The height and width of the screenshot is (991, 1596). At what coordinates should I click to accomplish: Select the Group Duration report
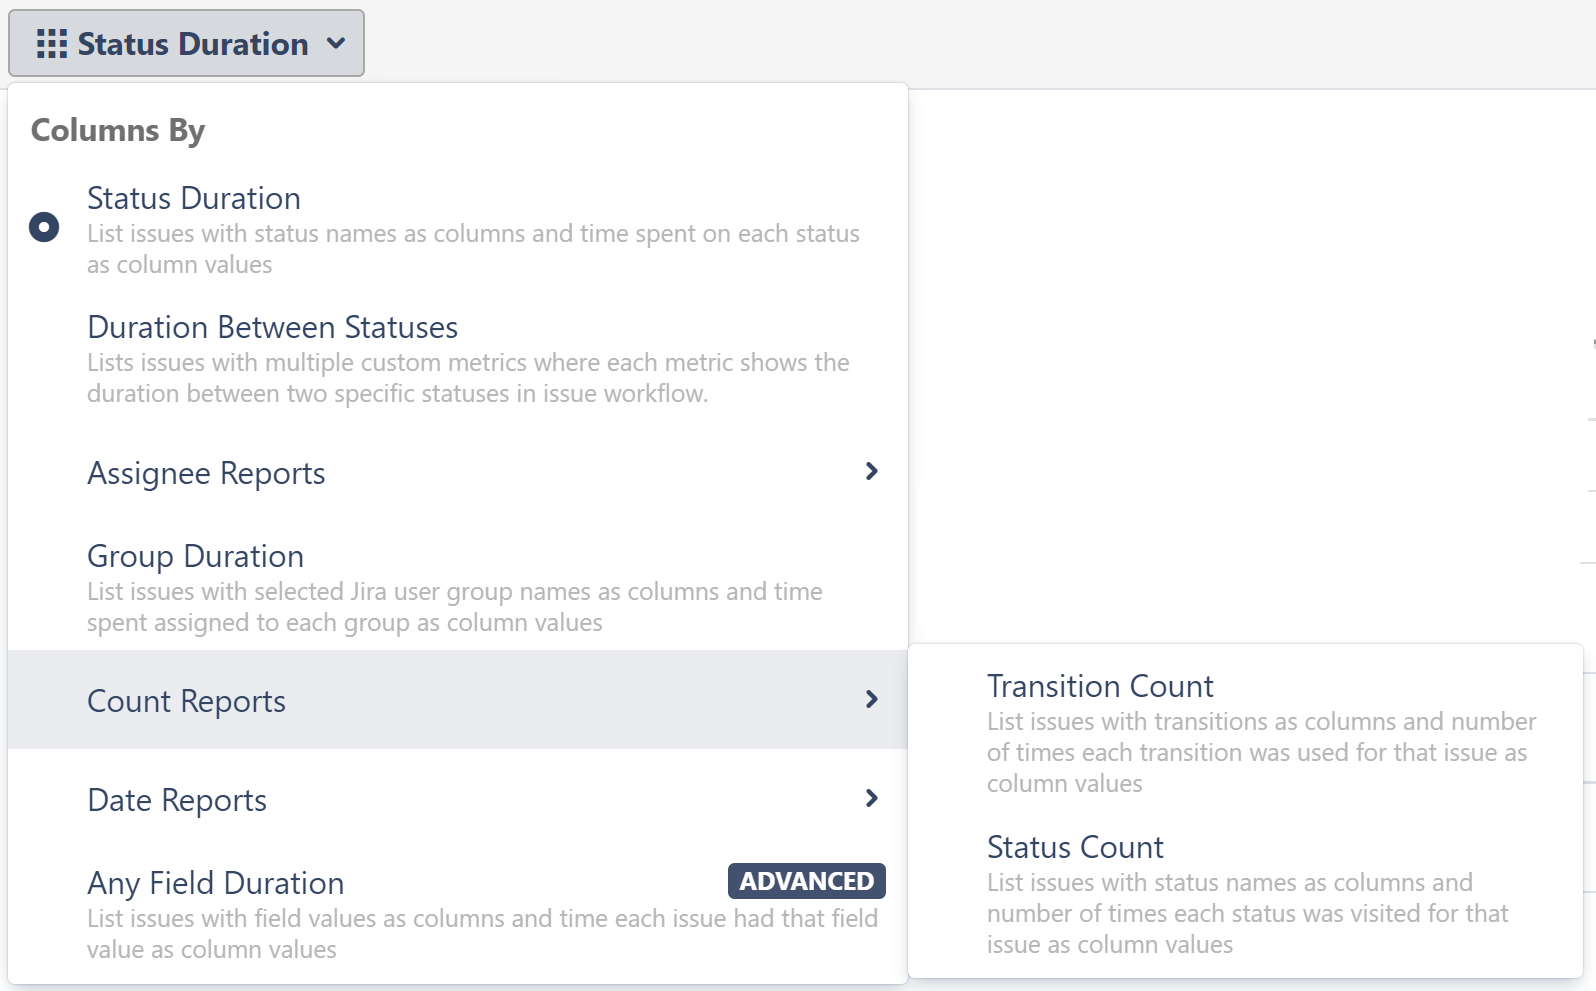pyautogui.click(x=195, y=556)
